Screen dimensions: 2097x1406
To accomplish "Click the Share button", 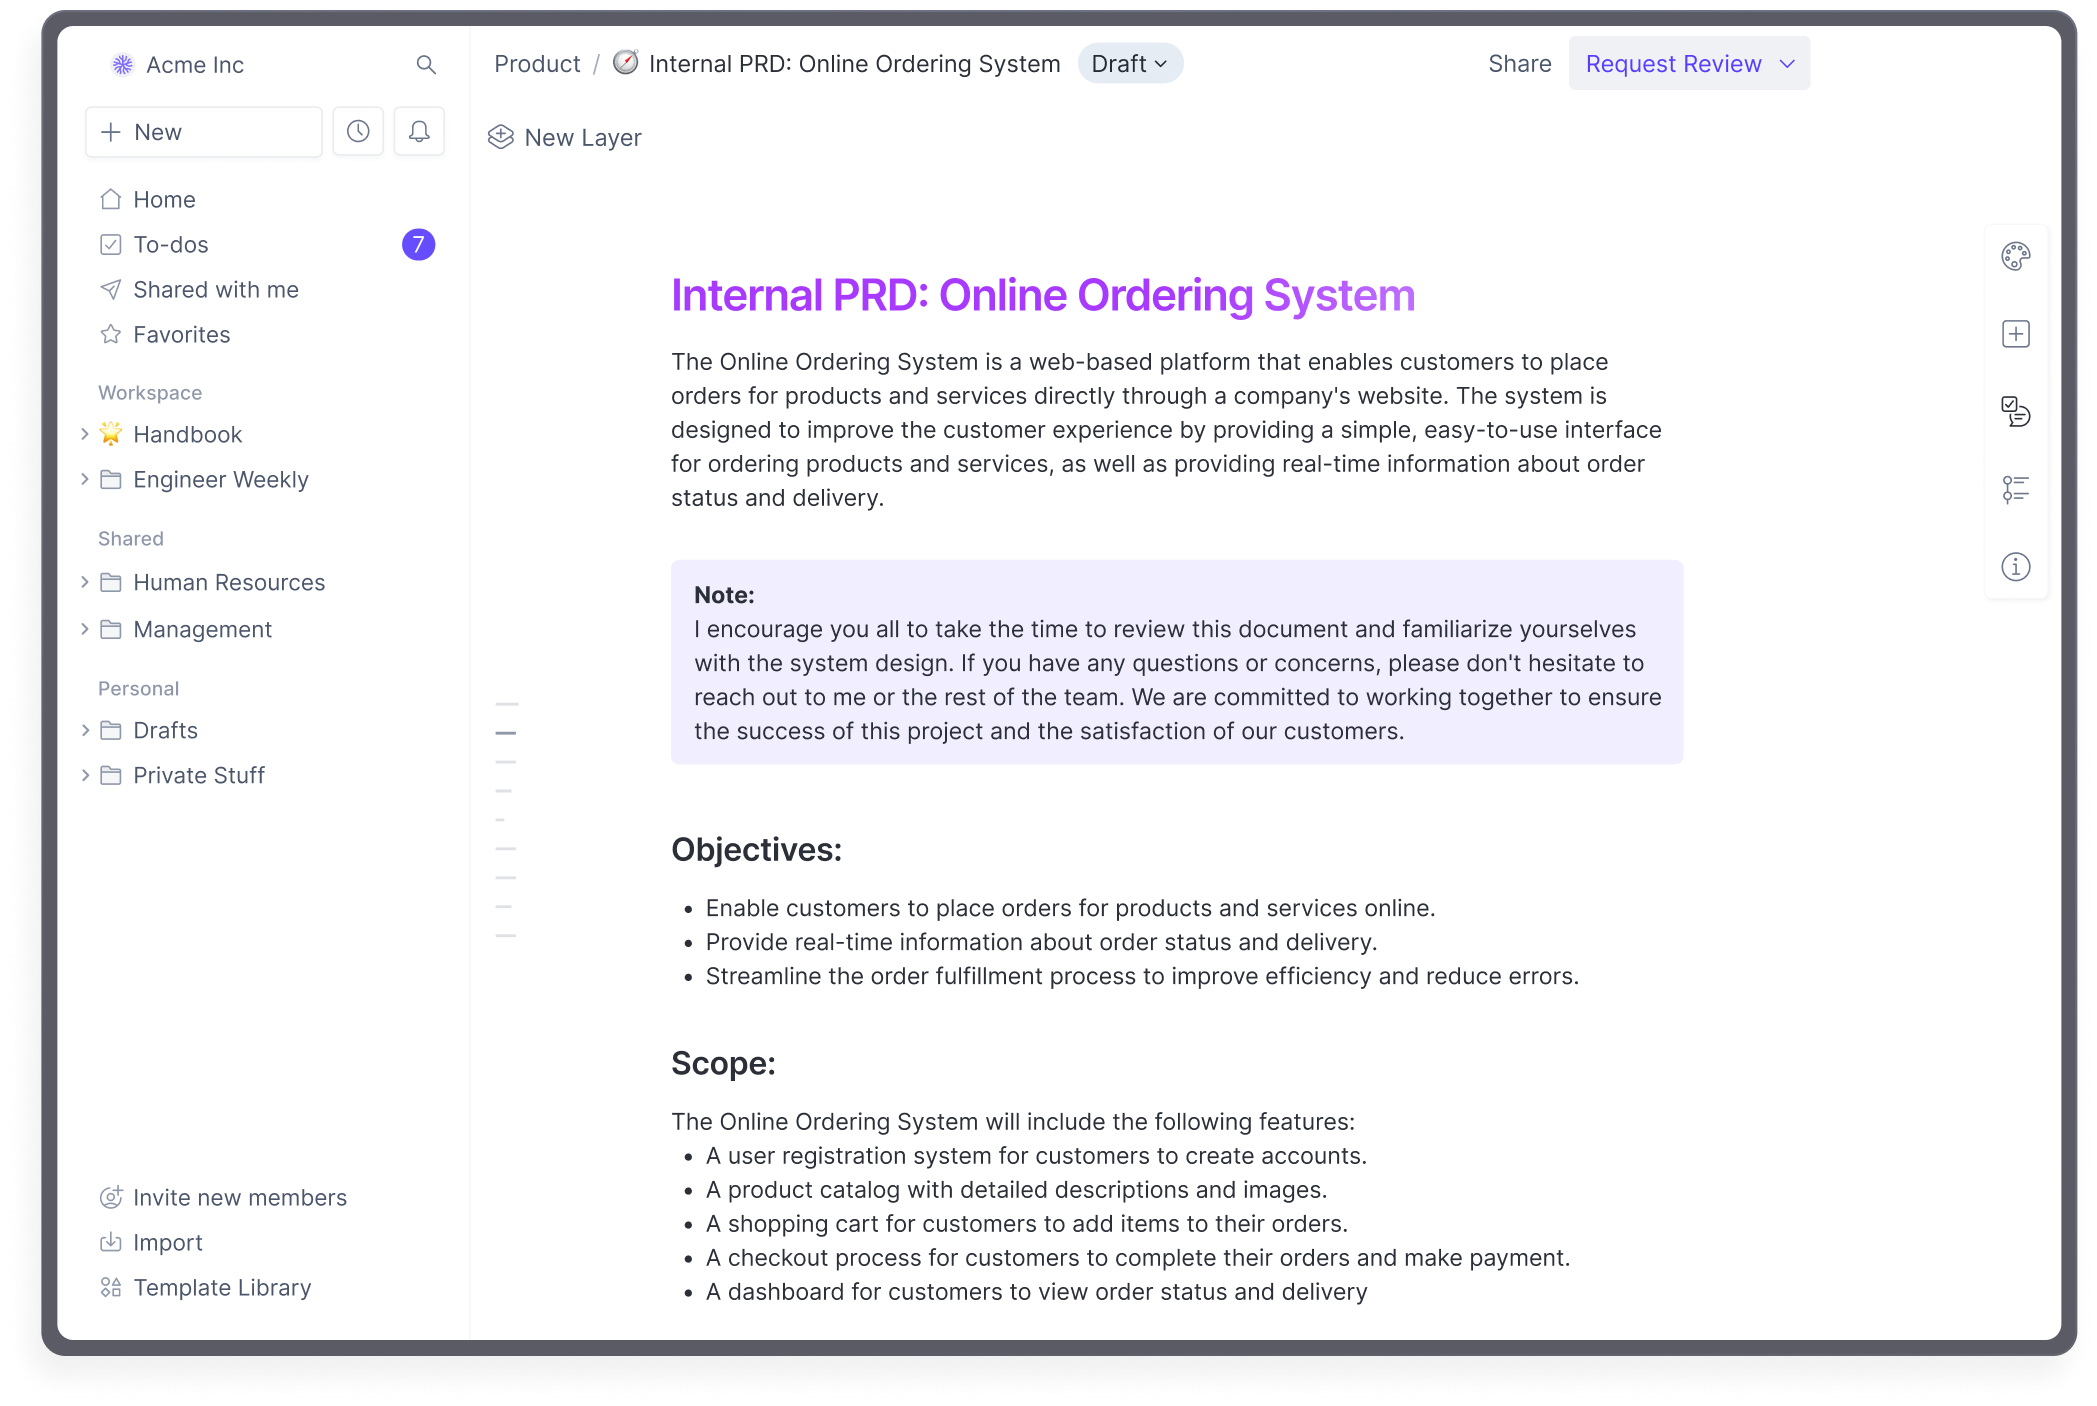I will pos(1519,64).
